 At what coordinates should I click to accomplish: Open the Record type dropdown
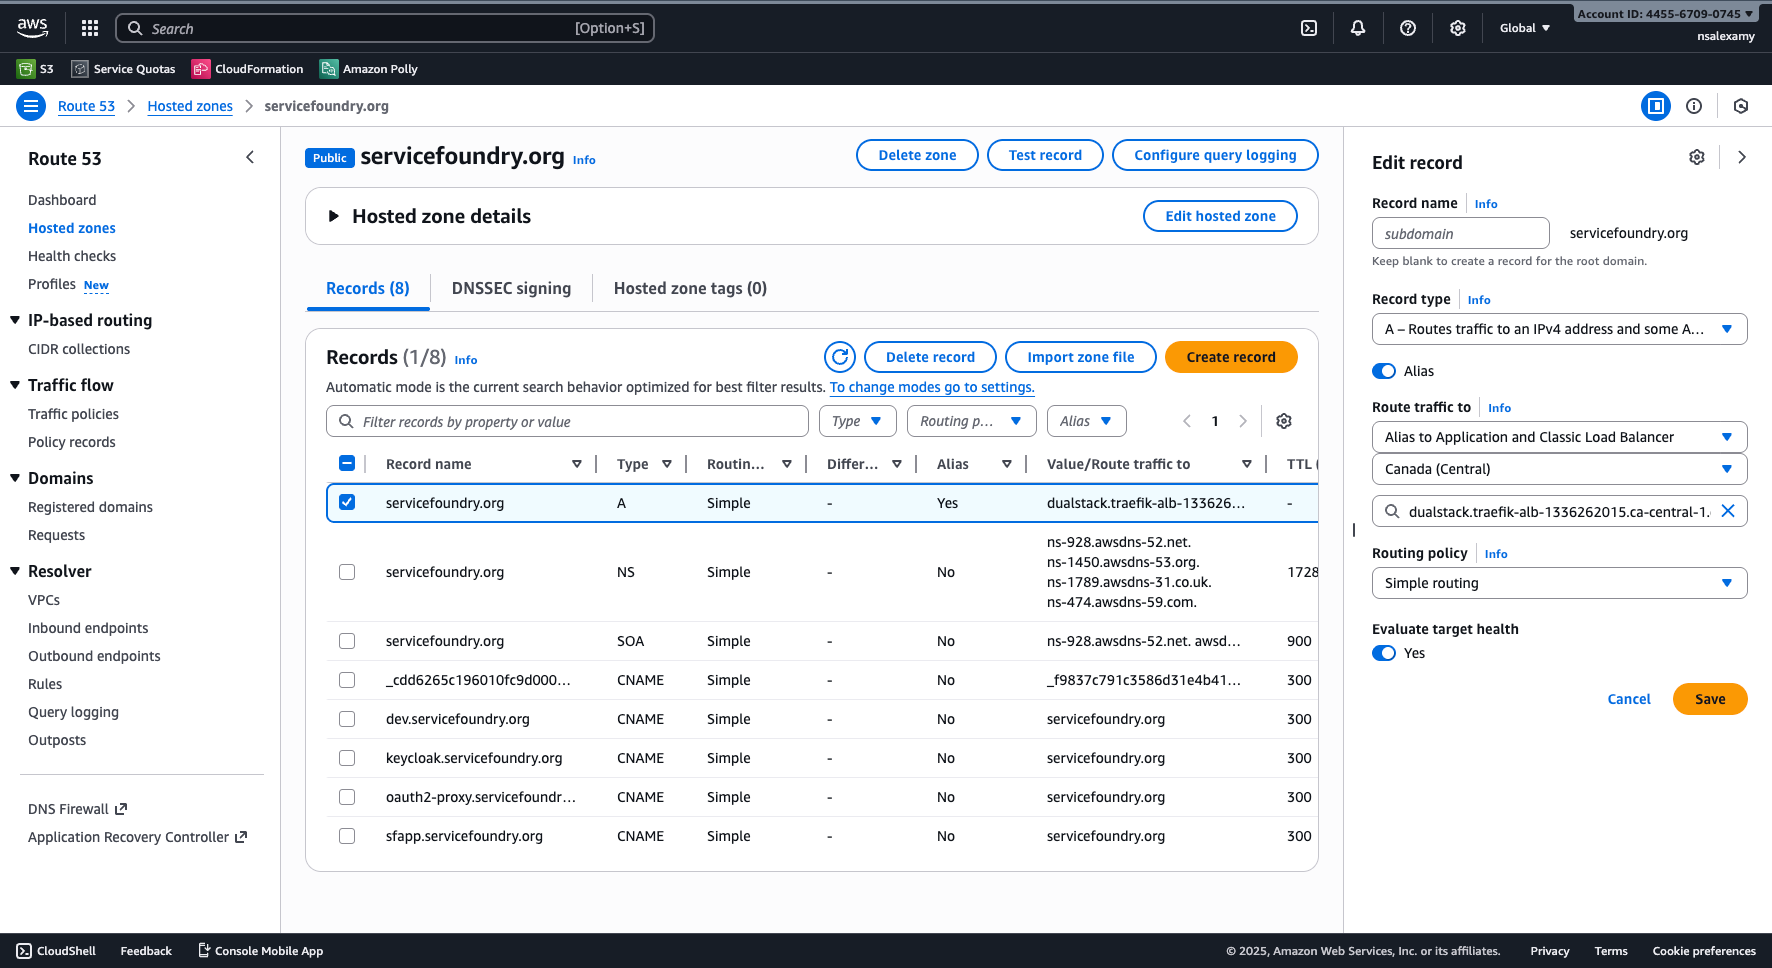(1559, 329)
